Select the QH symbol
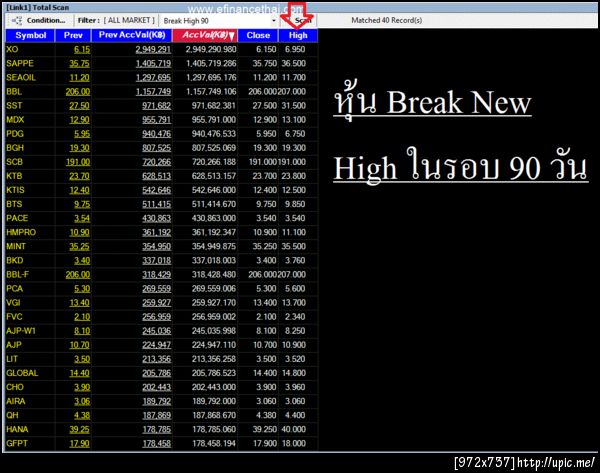The height and width of the screenshot is (473, 600). pos(12,416)
